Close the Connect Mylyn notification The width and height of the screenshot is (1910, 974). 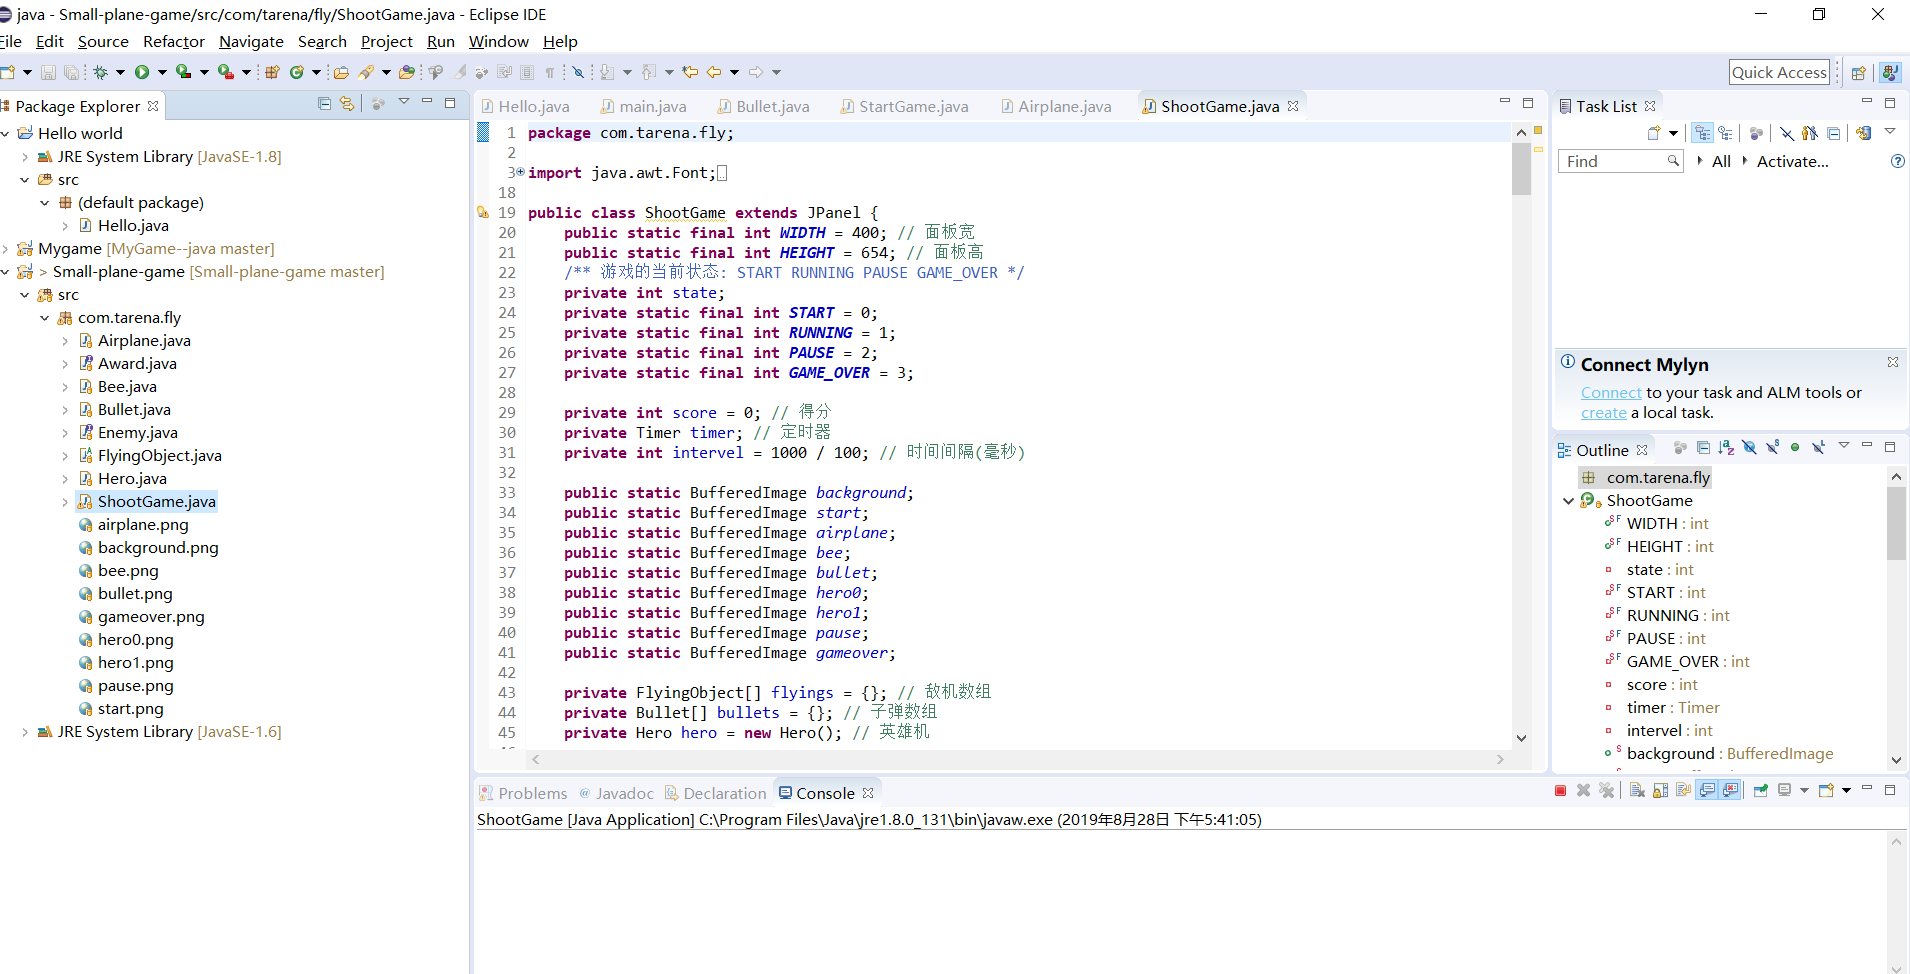point(1892,362)
